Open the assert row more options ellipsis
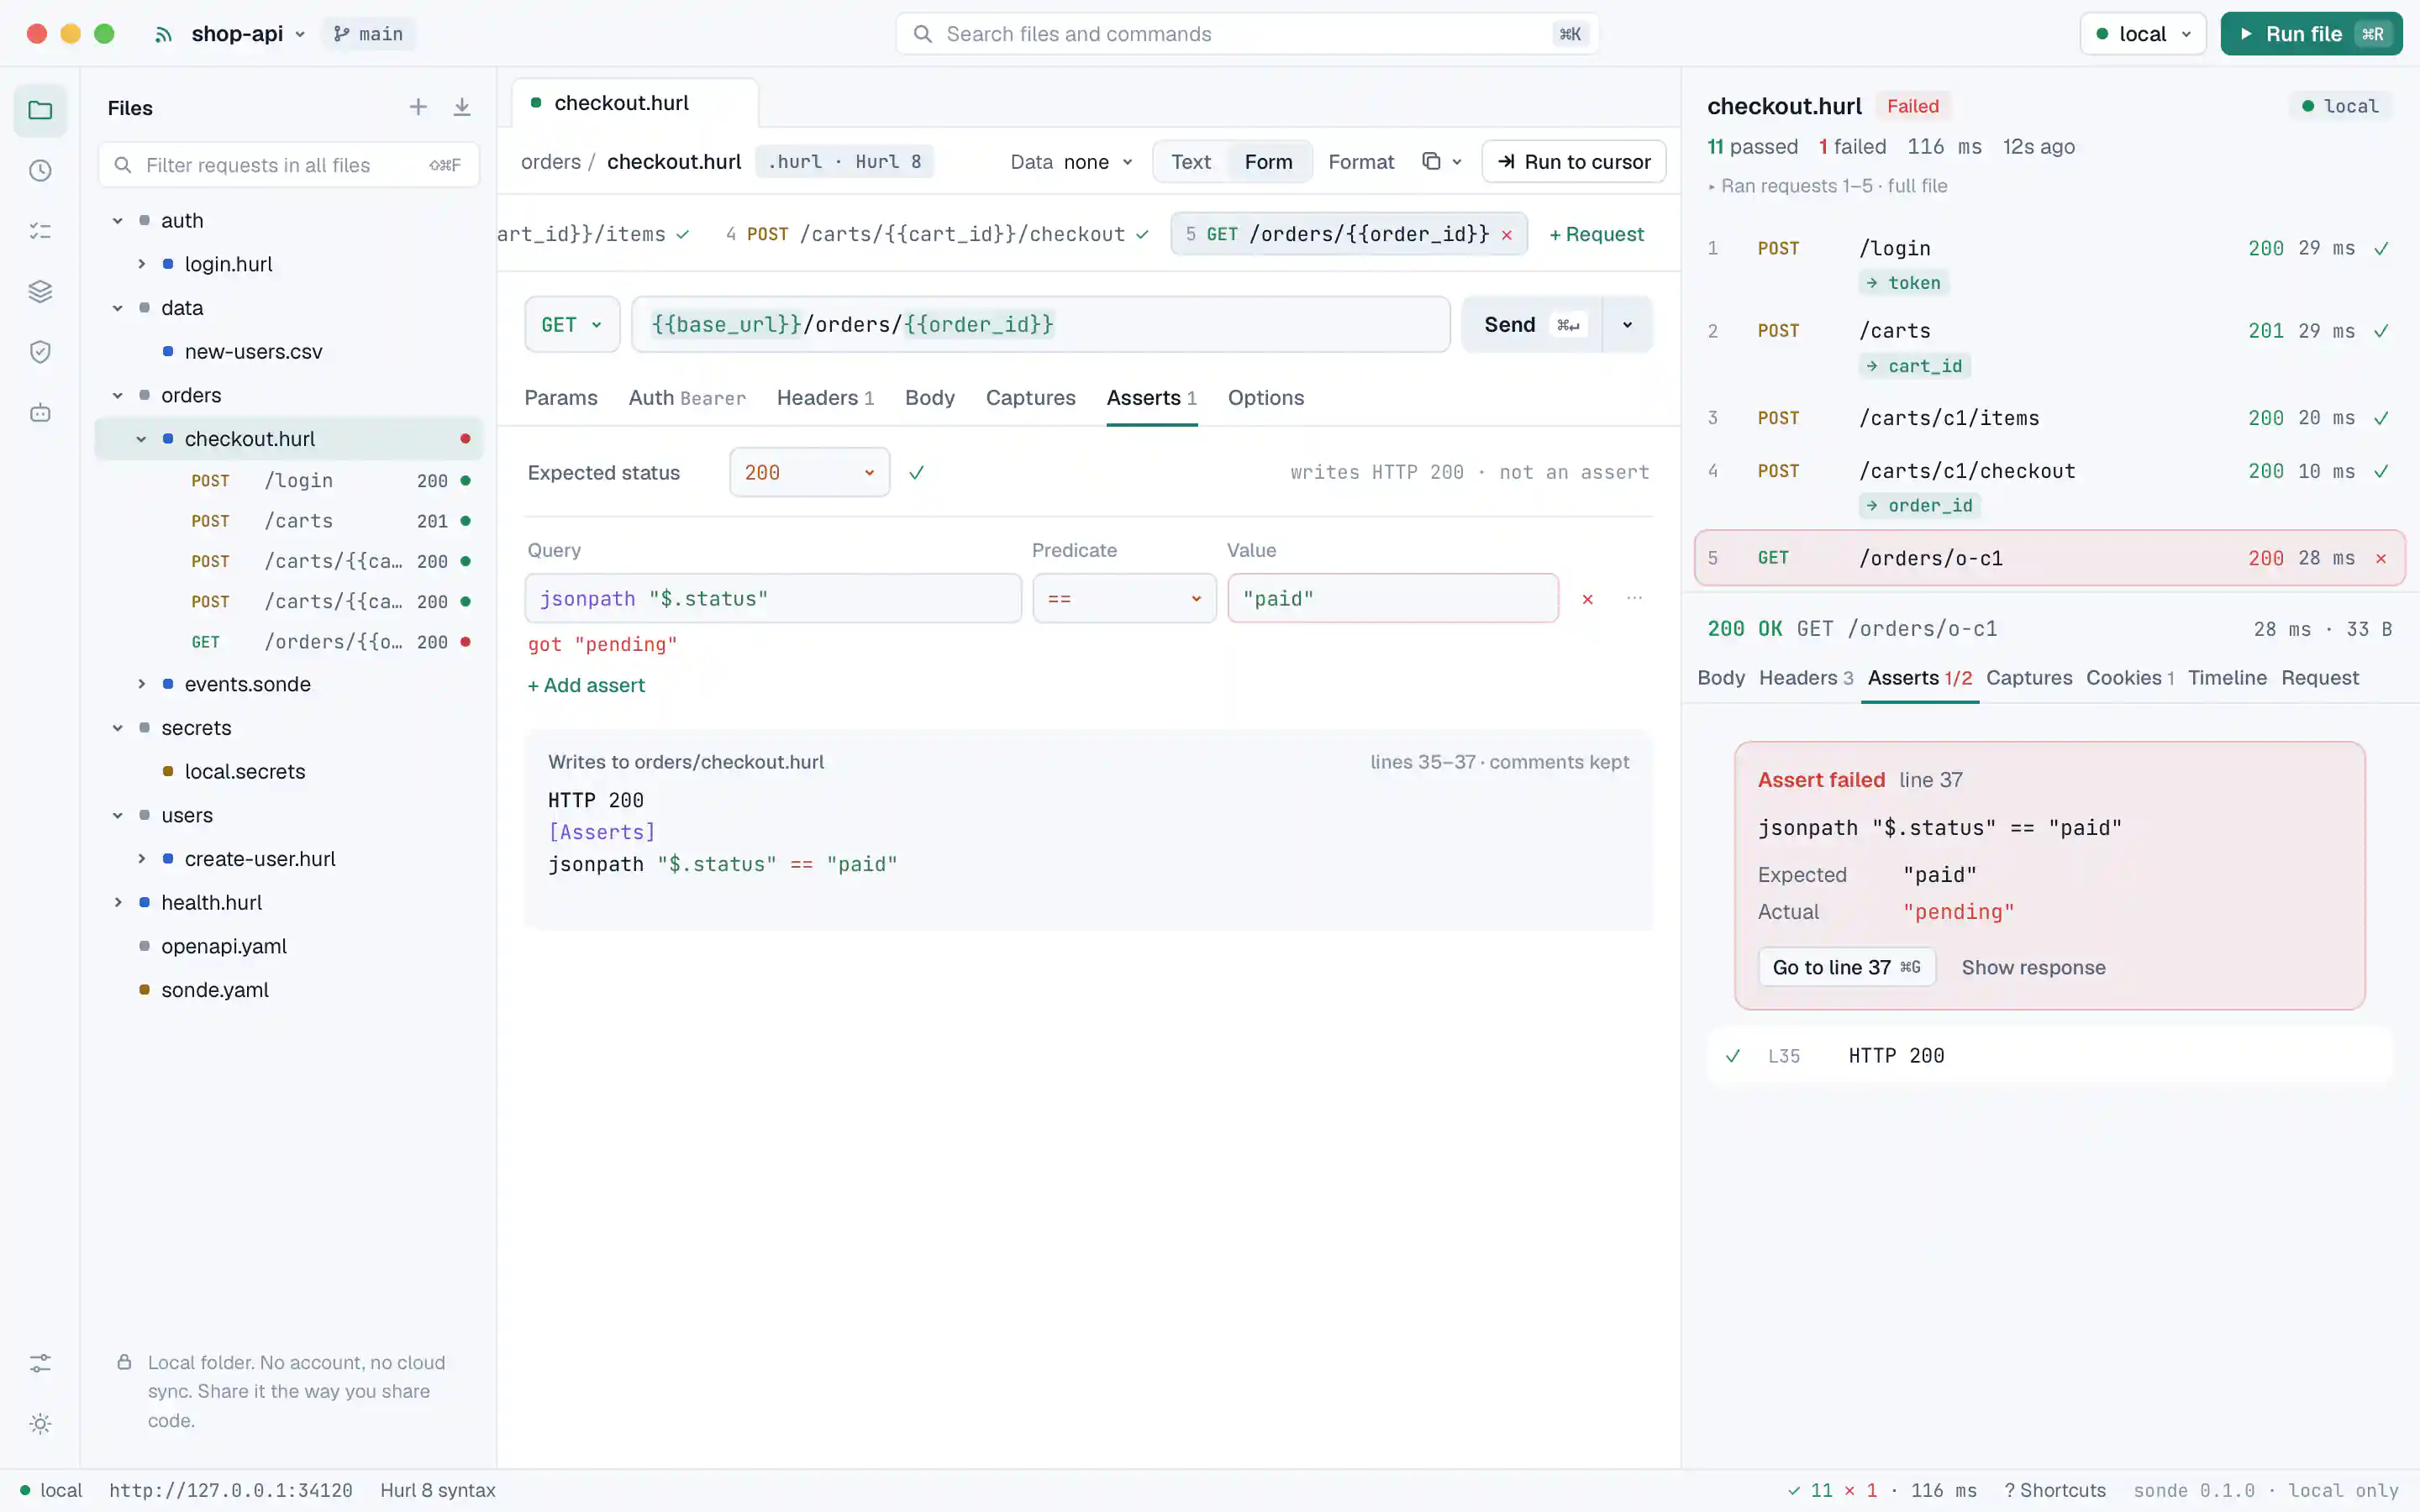2420x1512 pixels. [x=1634, y=598]
